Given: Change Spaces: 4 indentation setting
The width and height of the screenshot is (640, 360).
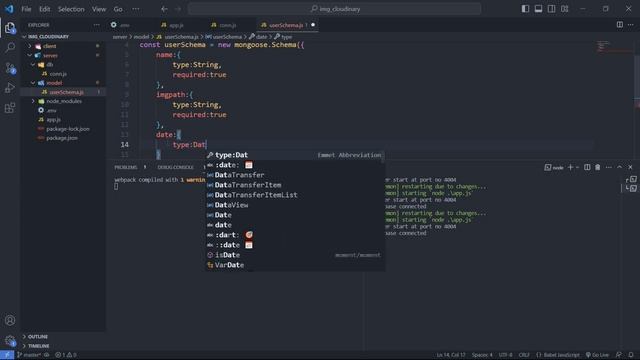Looking at the screenshot, I should point(482,355).
